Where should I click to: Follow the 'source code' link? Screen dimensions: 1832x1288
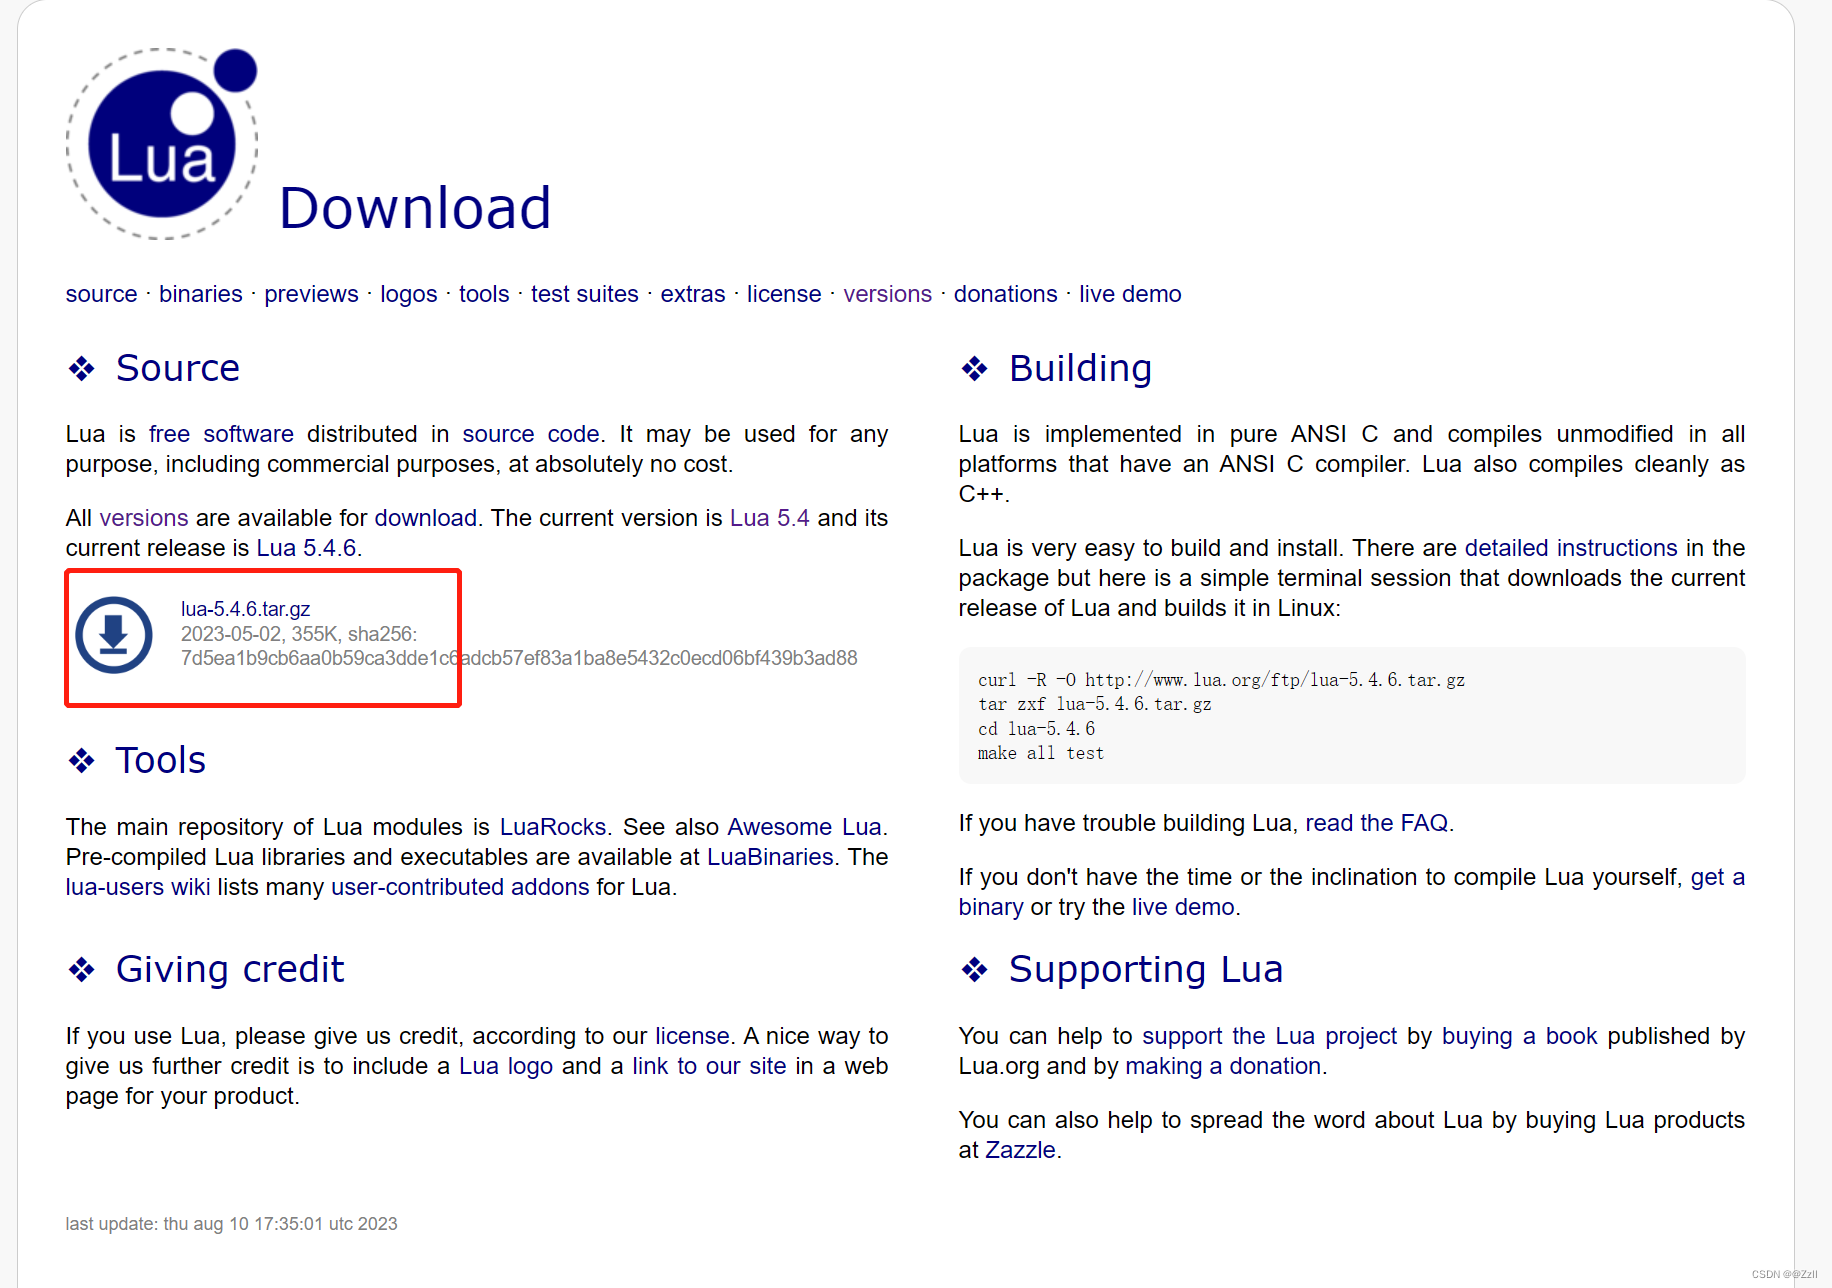pos(531,434)
